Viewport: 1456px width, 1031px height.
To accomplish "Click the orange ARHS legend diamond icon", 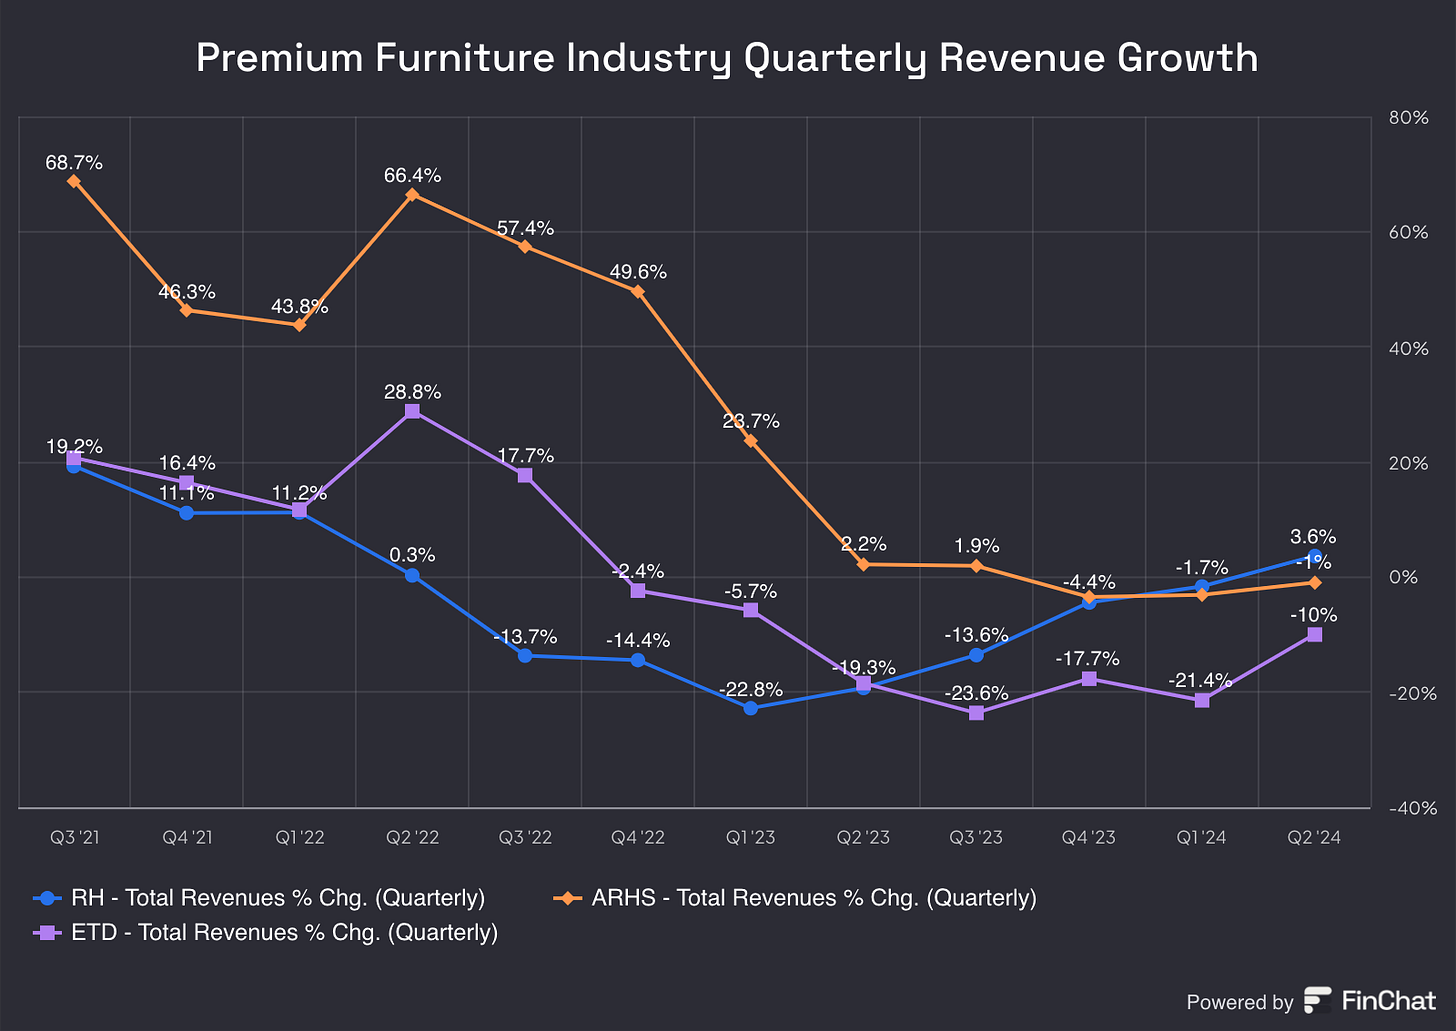I will (x=568, y=898).
